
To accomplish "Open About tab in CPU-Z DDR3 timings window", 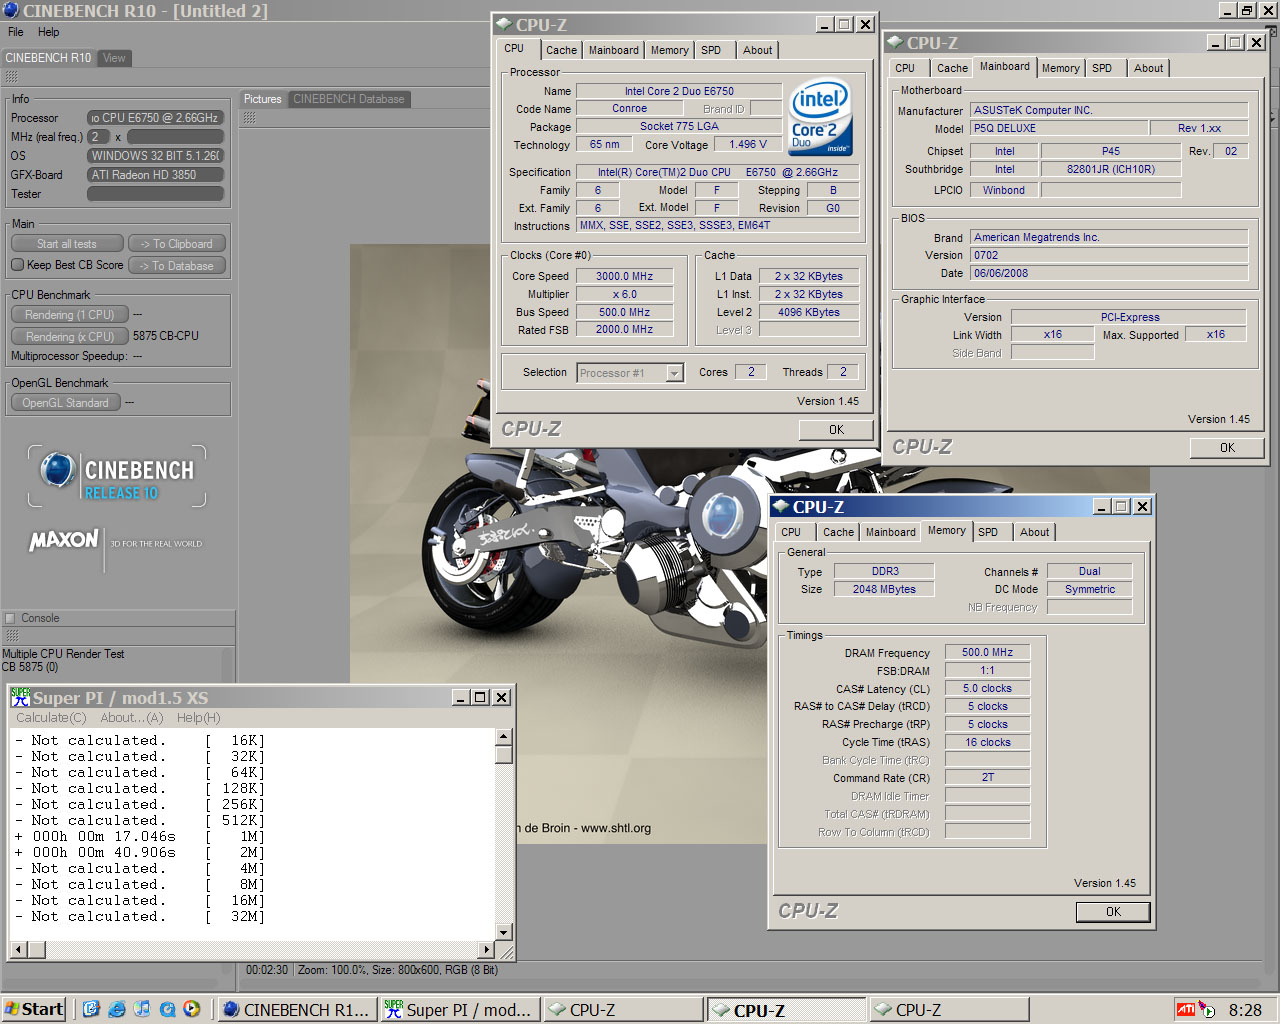I will pos(1035,532).
